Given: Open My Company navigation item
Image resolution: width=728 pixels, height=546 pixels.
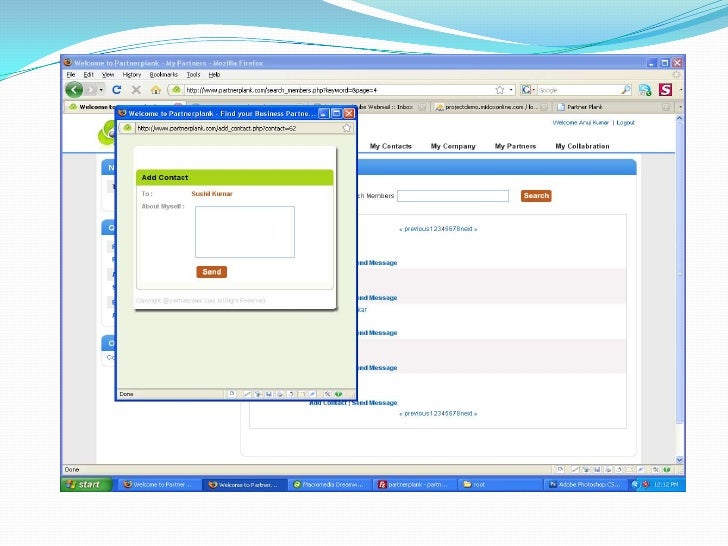Looking at the screenshot, I should pyautogui.click(x=453, y=146).
